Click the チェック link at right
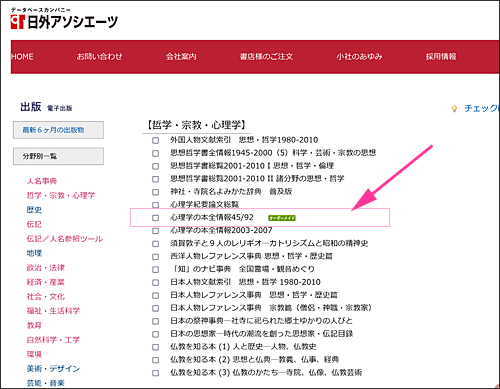Viewport: 500px width, 389px height. [x=481, y=108]
